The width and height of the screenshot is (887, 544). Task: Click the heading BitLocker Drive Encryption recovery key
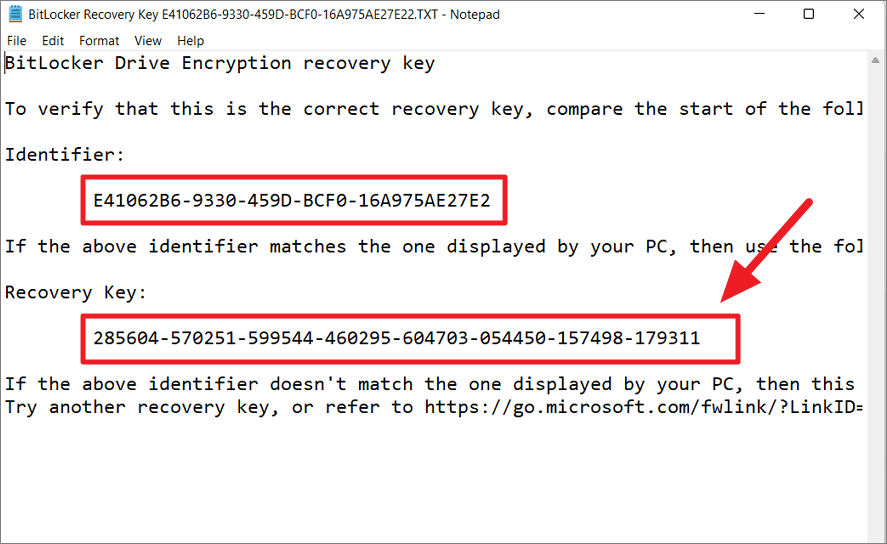pos(219,63)
